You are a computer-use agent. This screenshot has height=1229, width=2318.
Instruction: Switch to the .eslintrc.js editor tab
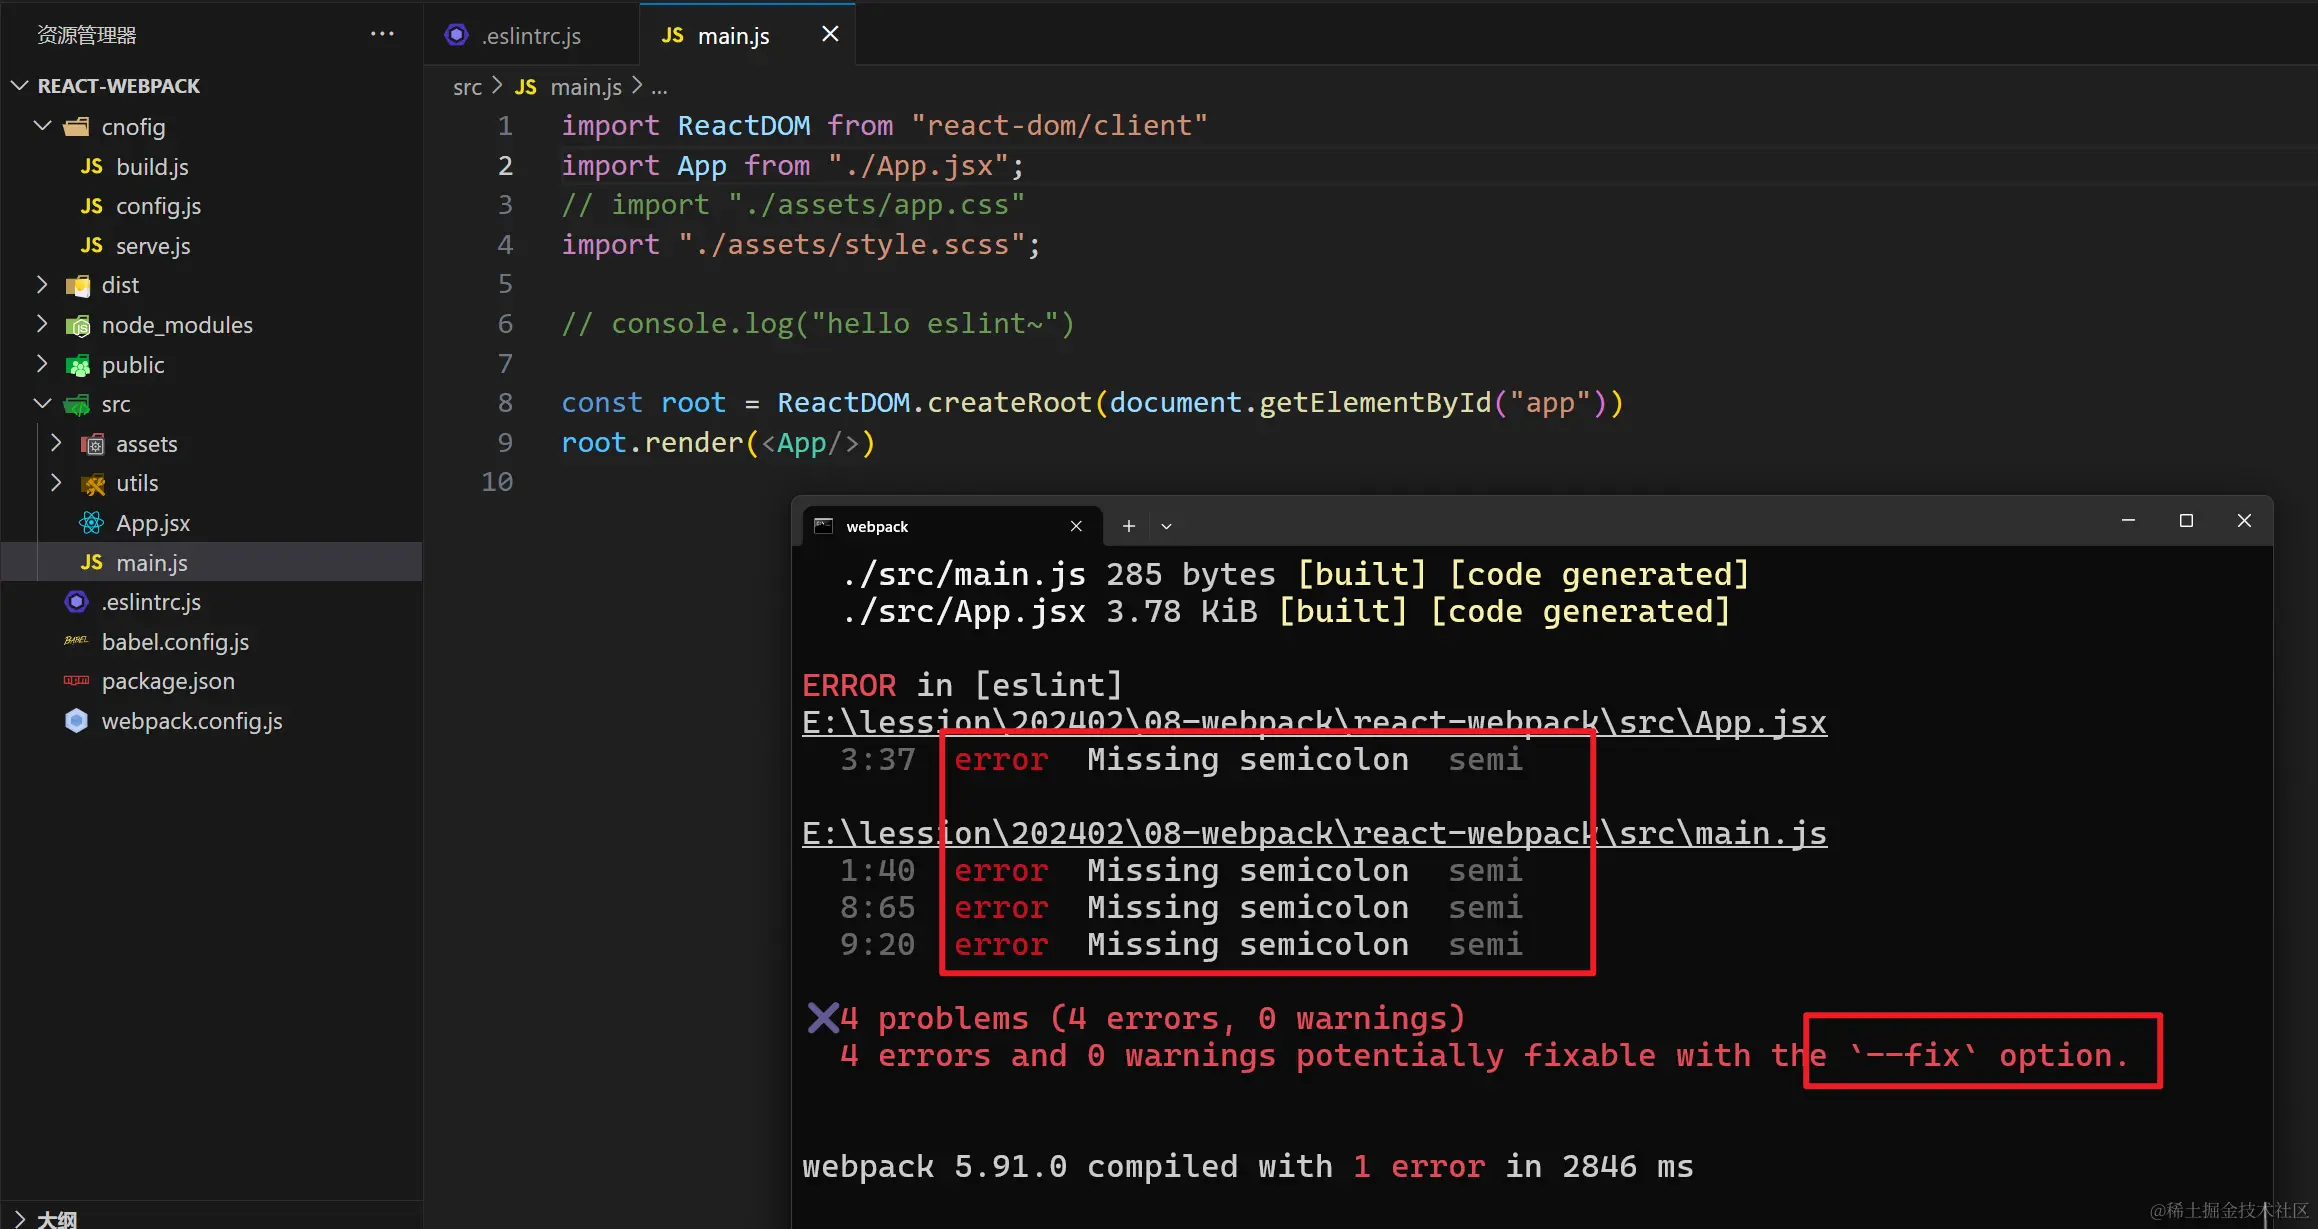(530, 36)
